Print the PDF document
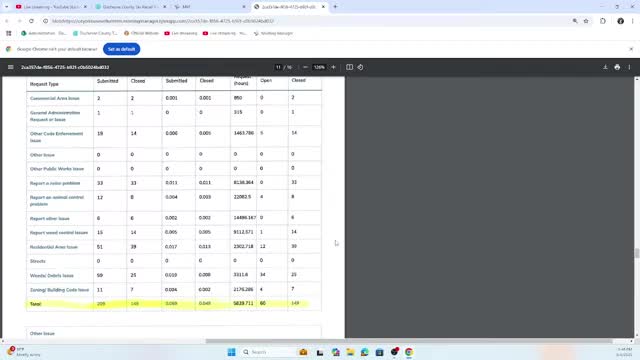 coord(617,67)
